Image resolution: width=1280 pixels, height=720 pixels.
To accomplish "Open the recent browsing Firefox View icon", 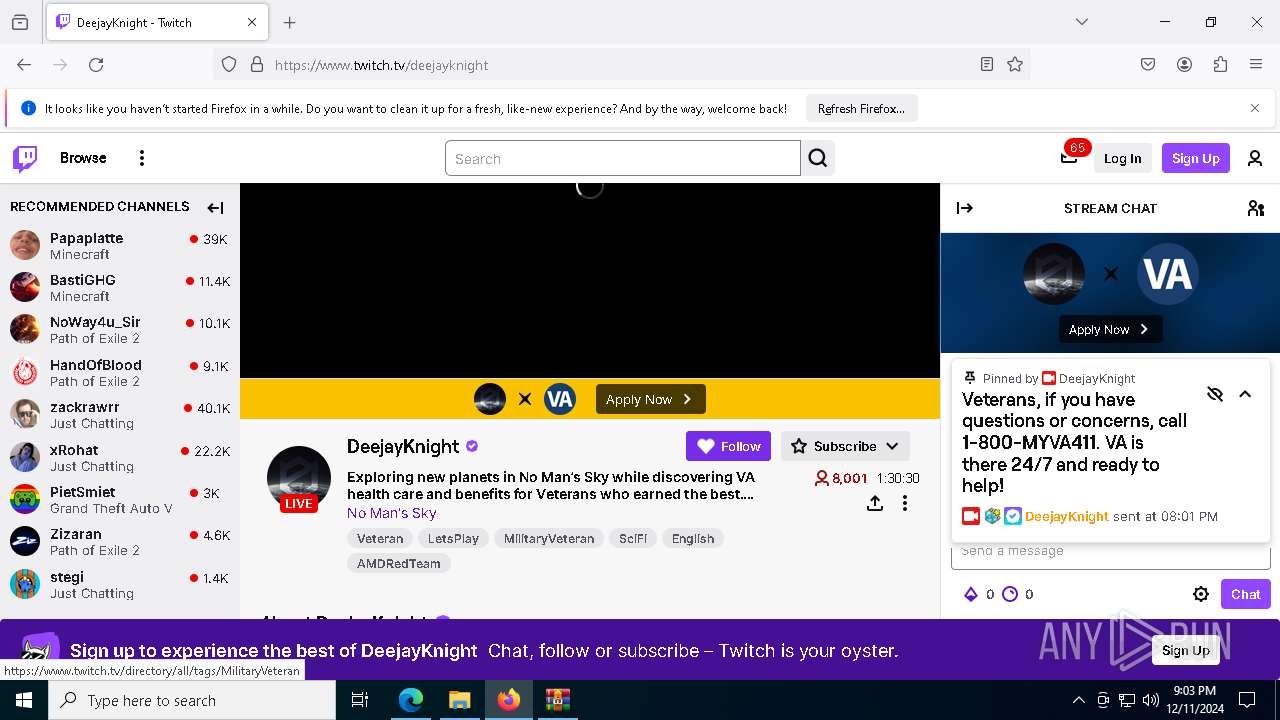I will coord(20,22).
